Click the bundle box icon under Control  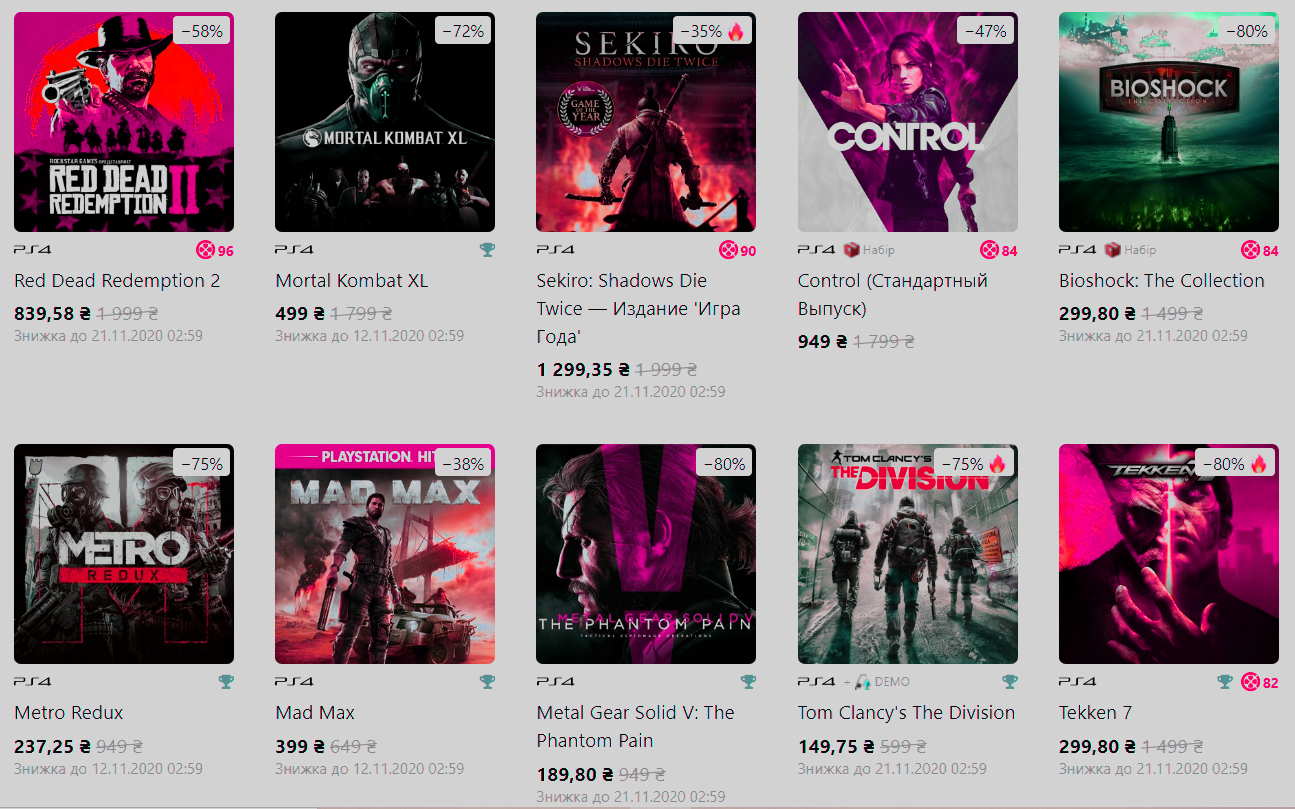[852, 250]
